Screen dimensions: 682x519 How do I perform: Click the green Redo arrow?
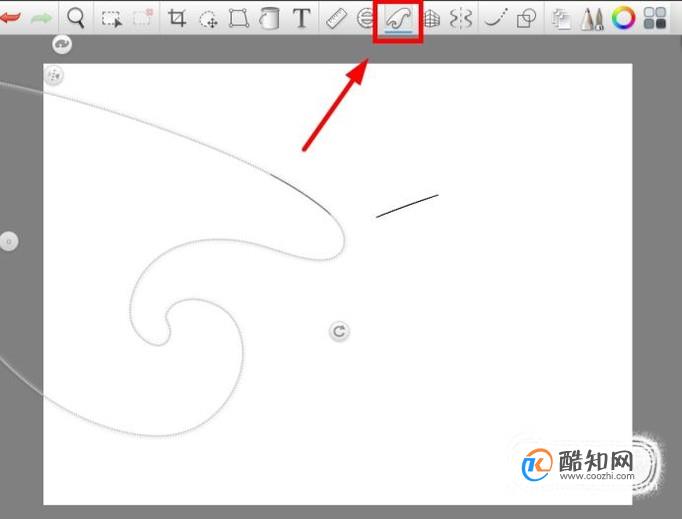click(41, 18)
